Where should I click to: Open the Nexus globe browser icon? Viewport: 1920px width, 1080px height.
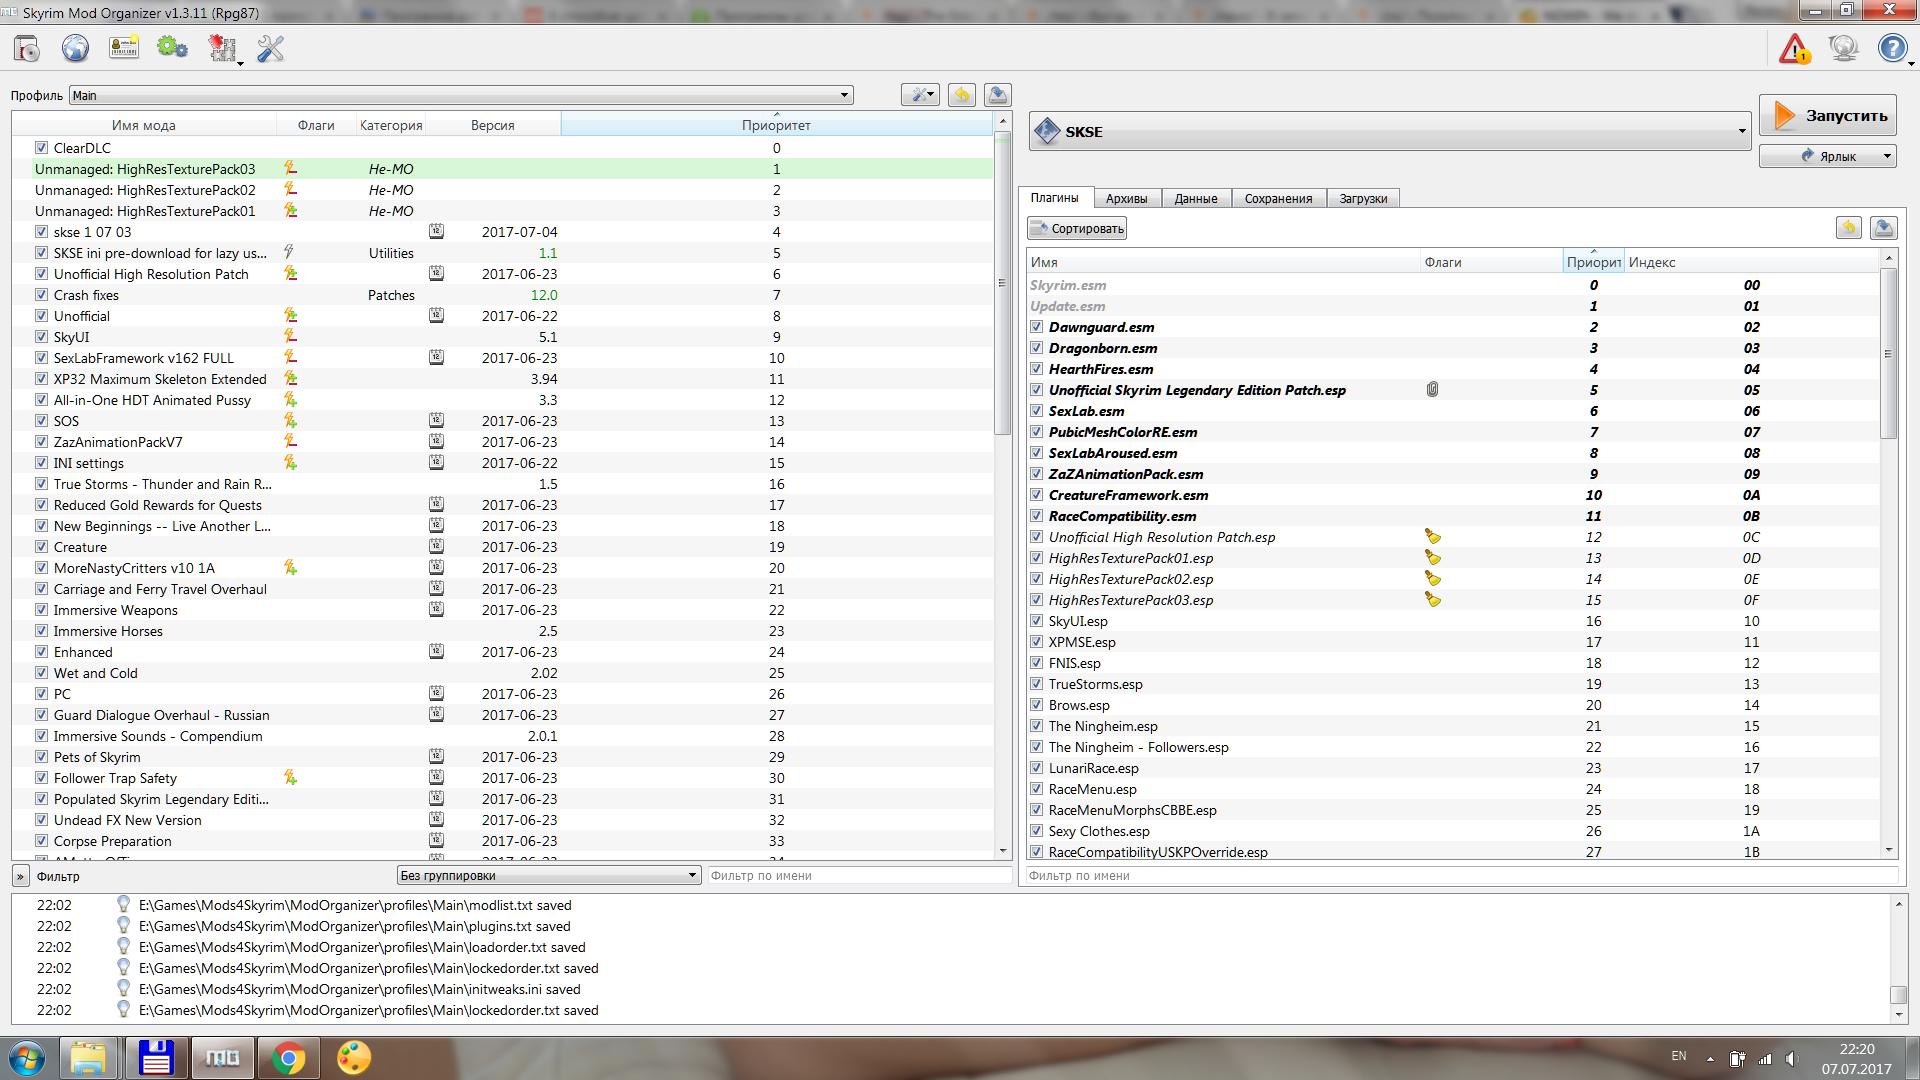point(75,48)
